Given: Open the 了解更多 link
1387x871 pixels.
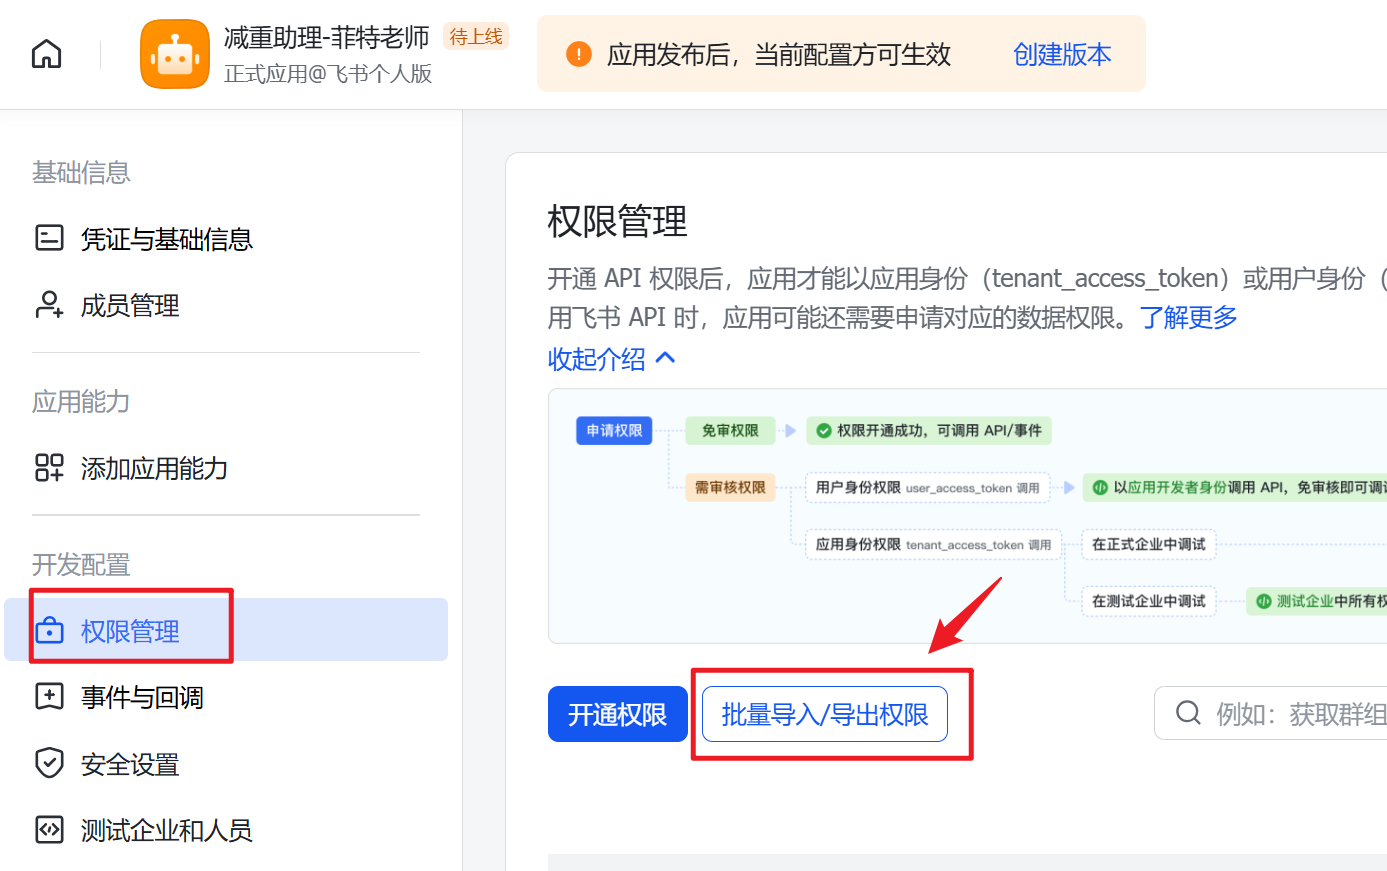Looking at the screenshot, I should click(1188, 318).
